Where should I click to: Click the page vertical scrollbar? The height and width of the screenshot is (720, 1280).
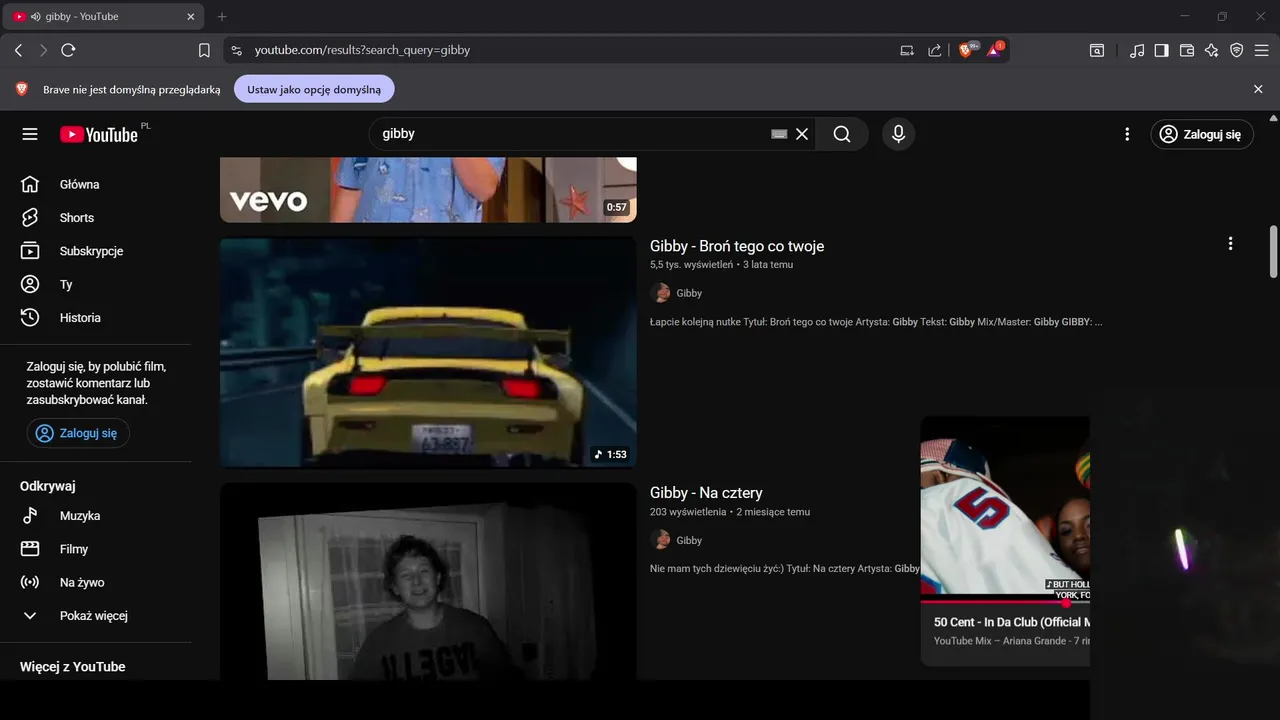[1273, 252]
